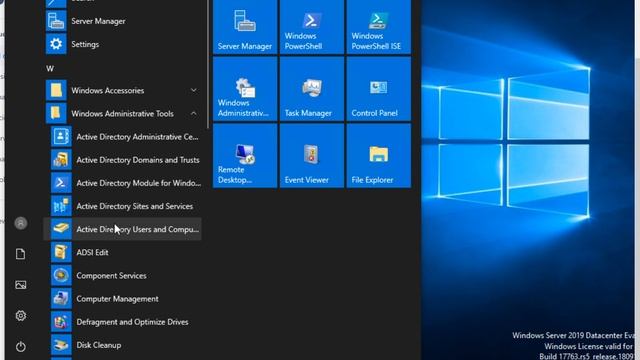The width and height of the screenshot is (640, 360).
Task: Expand the Windows Accessories folder chevron
Action: (194, 90)
